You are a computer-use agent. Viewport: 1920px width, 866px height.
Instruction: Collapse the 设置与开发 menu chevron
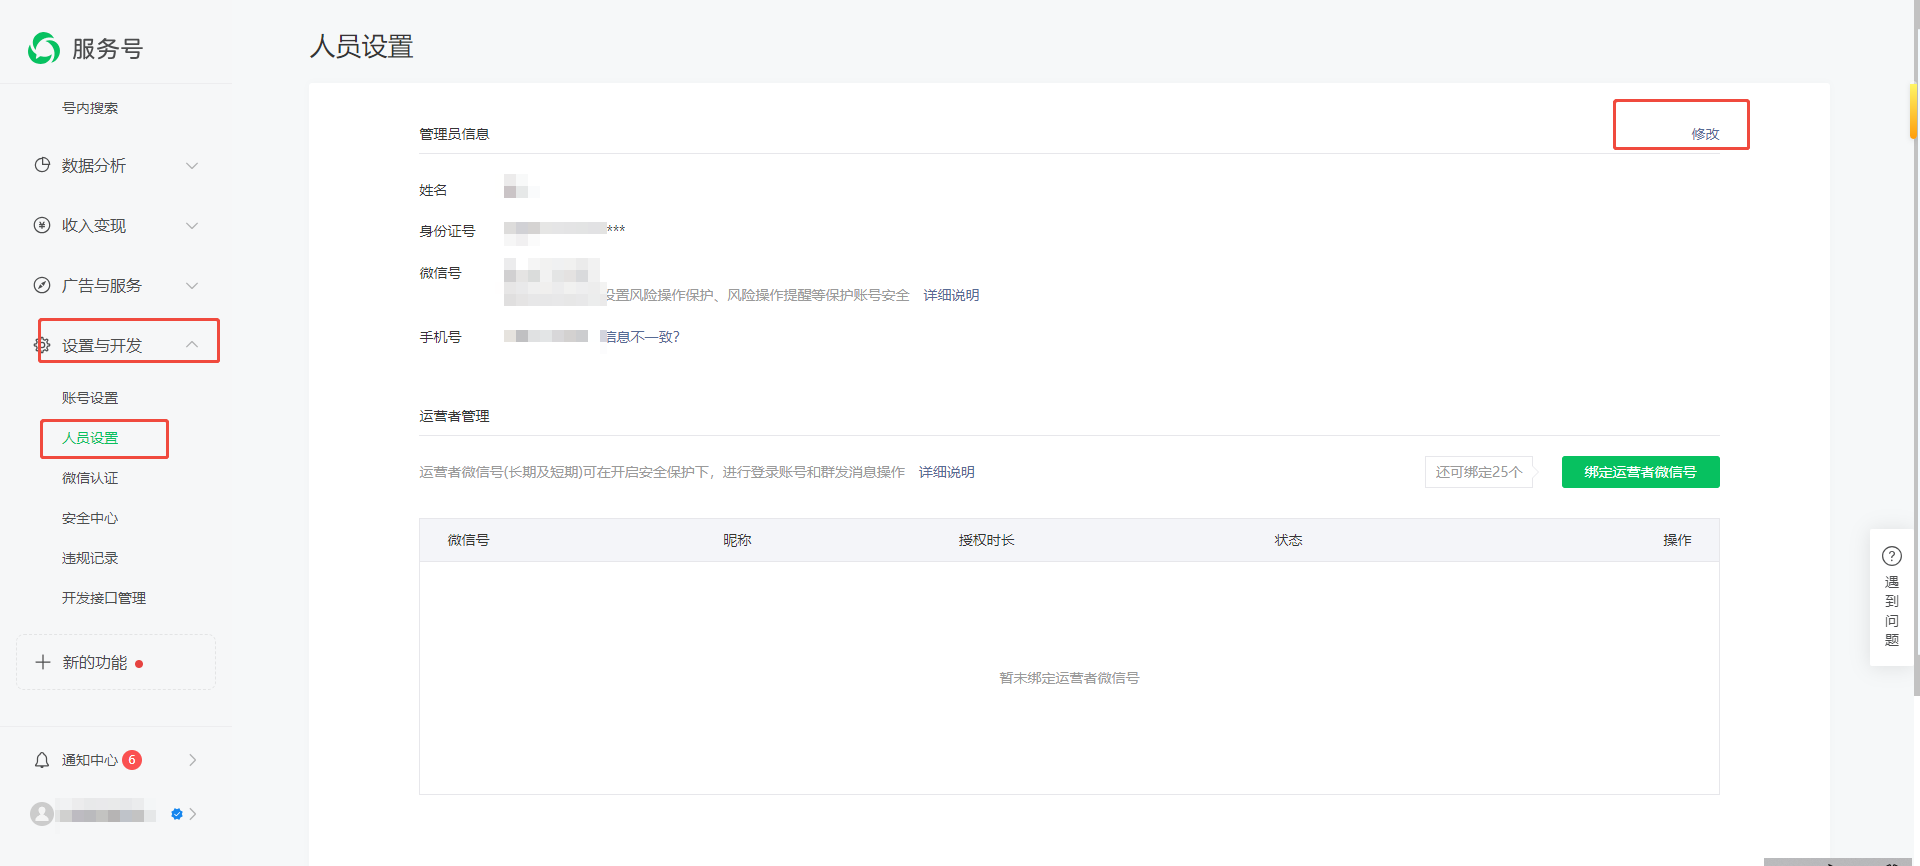click(x=192, y=345)
